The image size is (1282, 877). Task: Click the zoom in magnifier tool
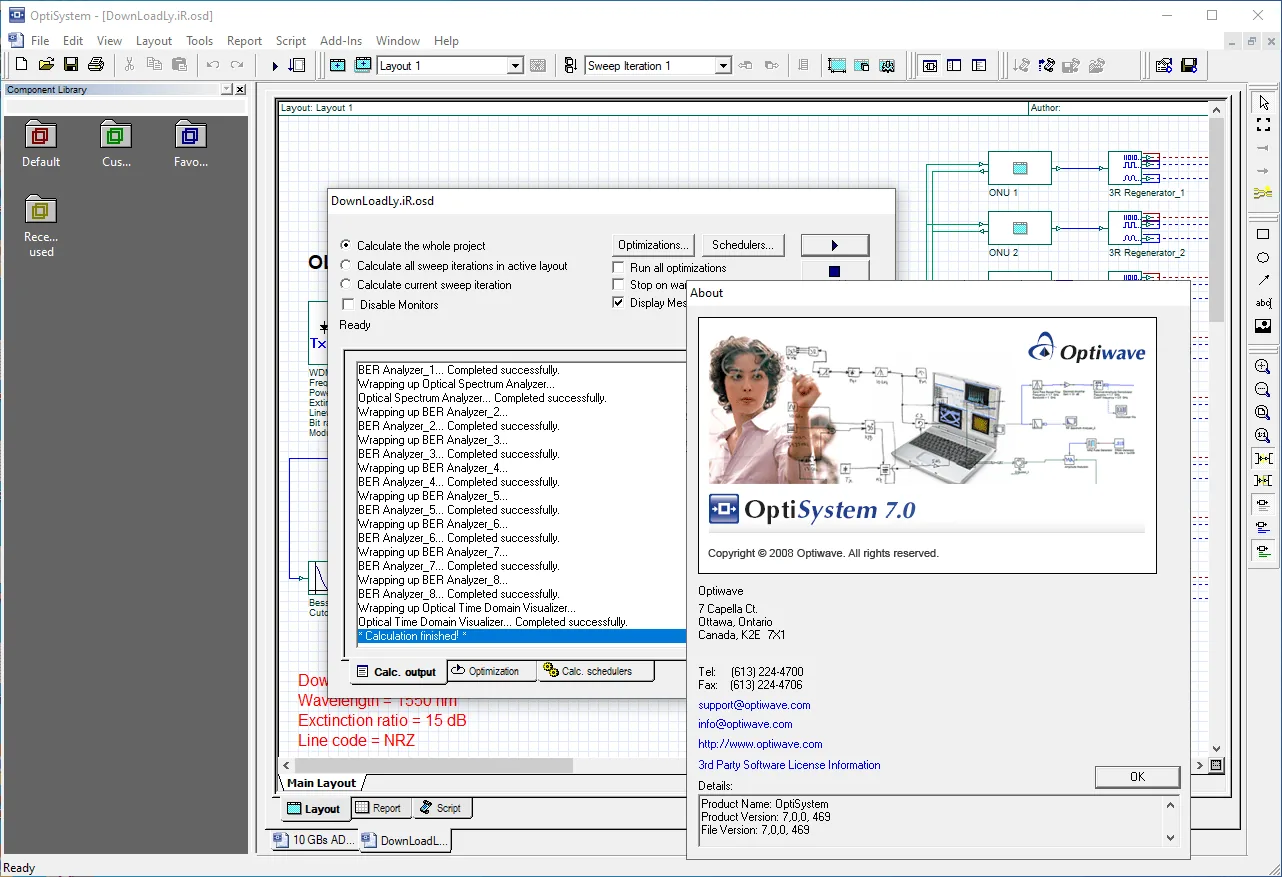click(1263, 367)
